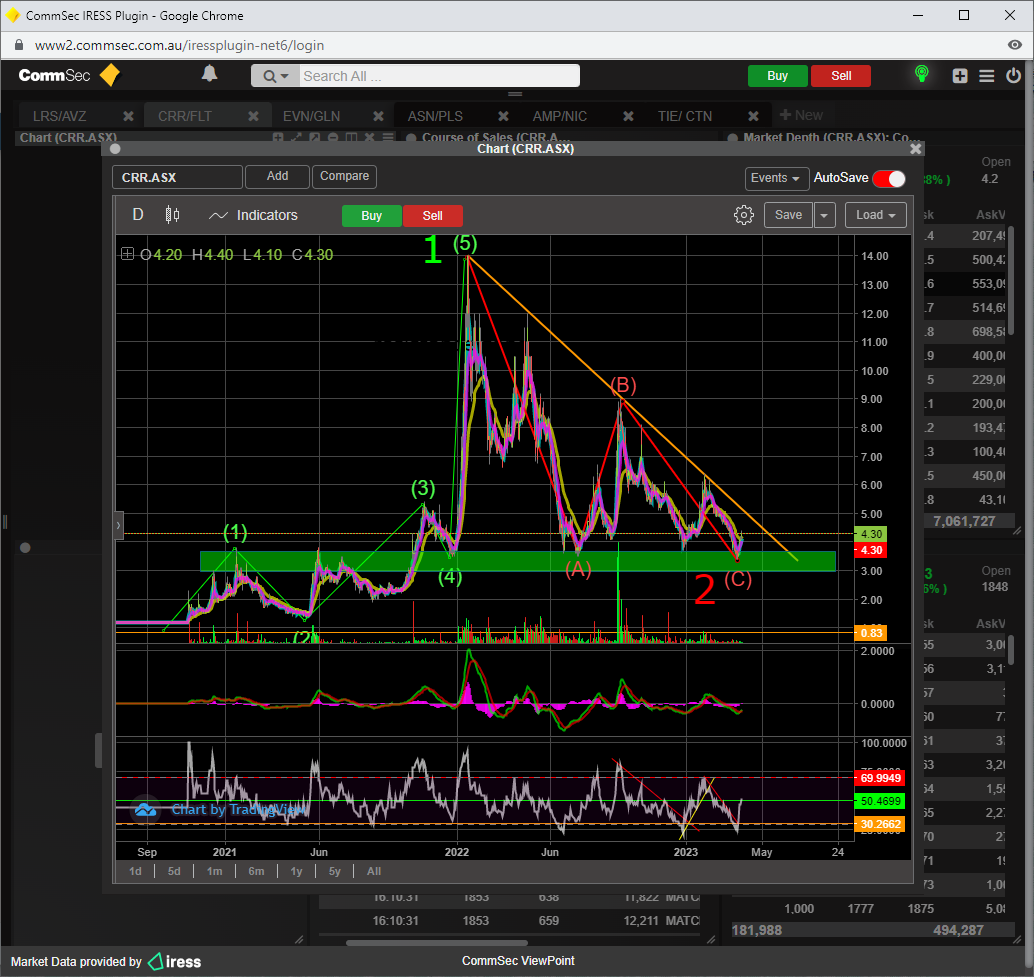View site info padlock in address bar
This screenshot has height=977, width=1034.
(x=19, y=45)
